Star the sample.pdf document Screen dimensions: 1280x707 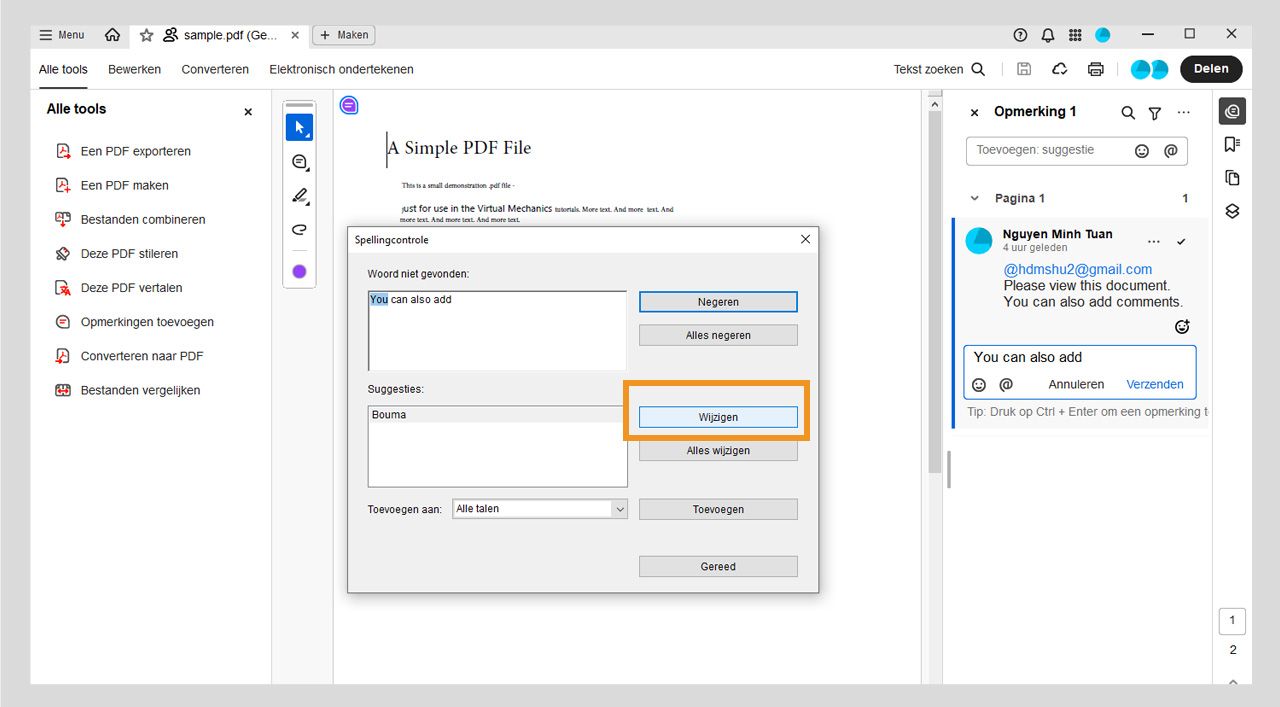click(x=146, y=35)
